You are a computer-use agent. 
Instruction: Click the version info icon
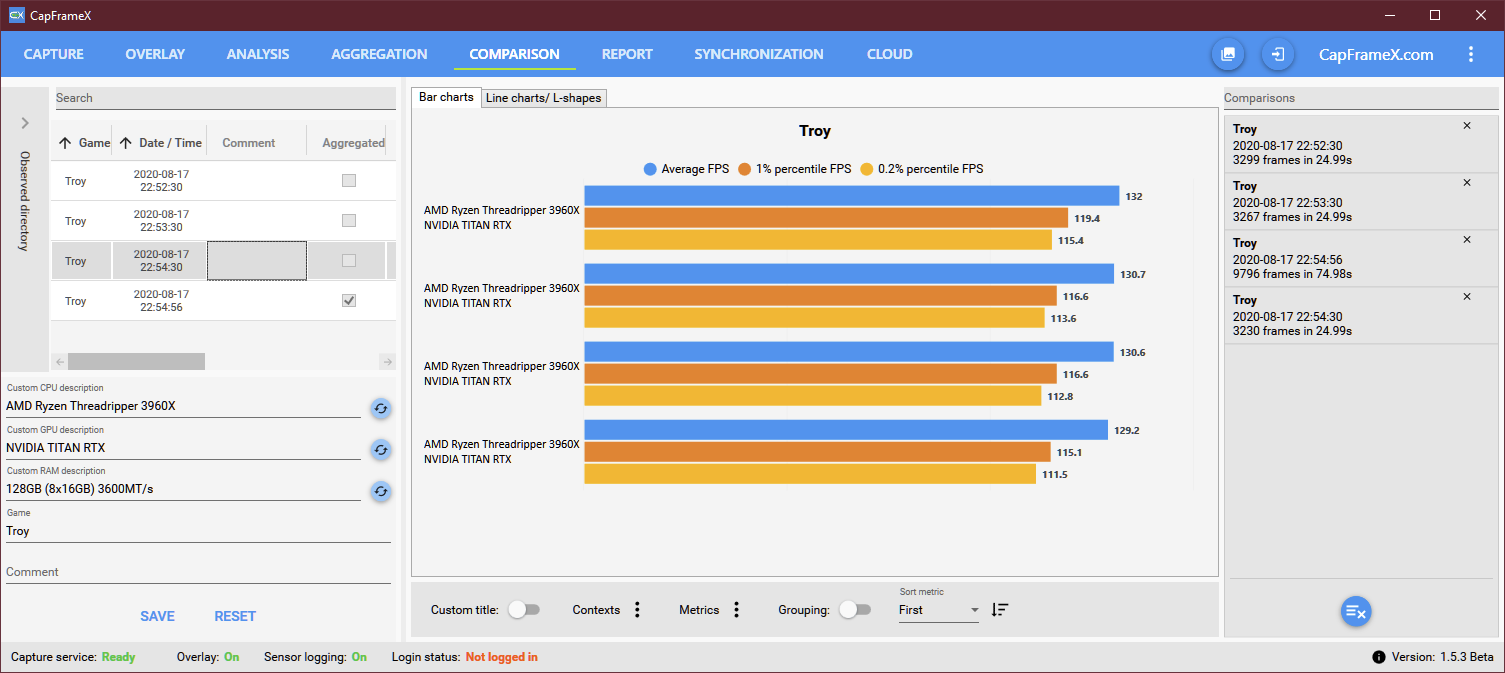click(1379, 657)
